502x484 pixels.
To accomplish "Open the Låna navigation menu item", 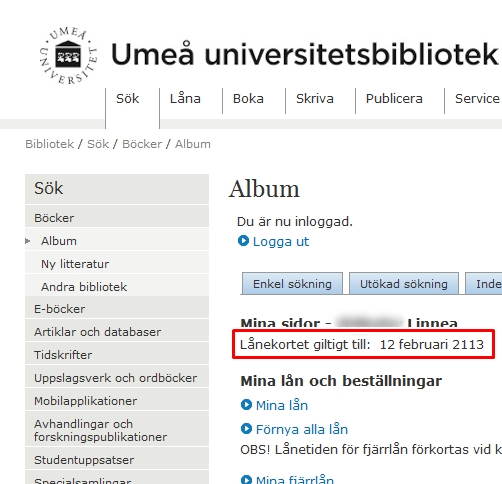I will tap(185, 99).
